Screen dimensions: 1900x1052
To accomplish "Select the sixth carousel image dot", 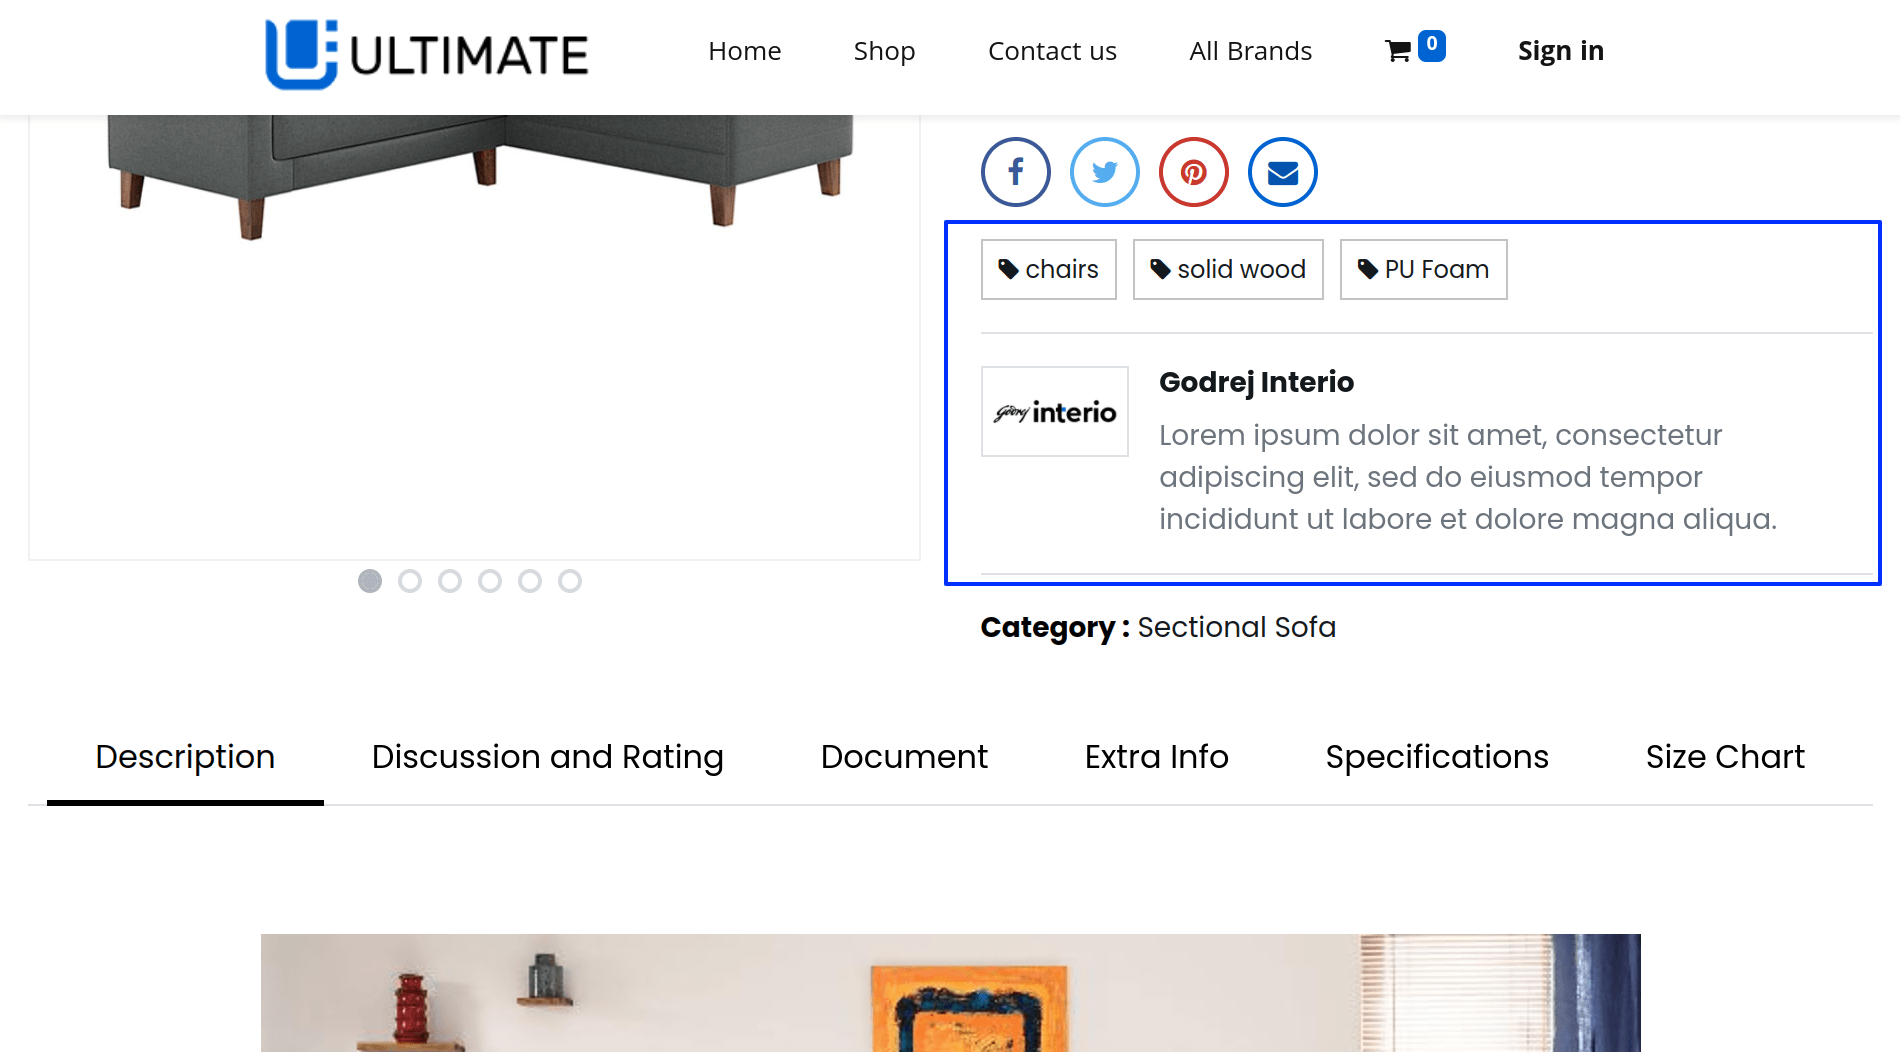I will (x=570, y=581).
